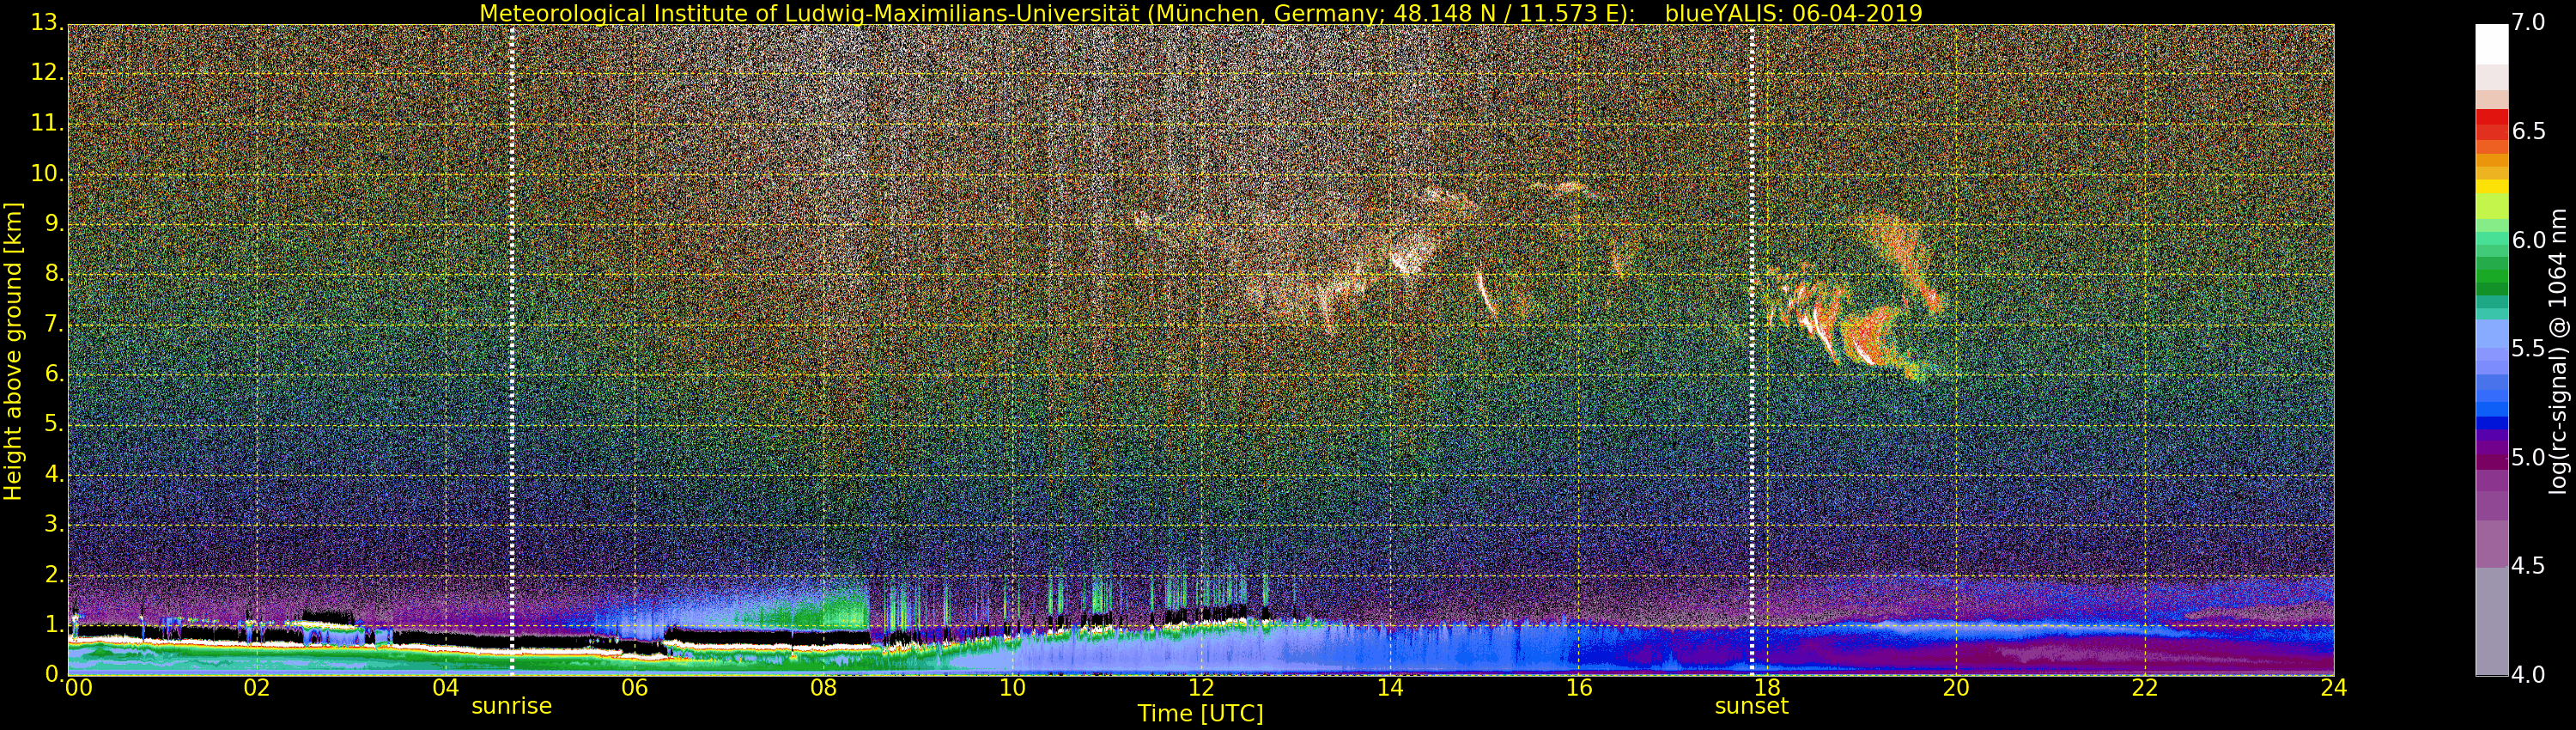Click the time tick label '20'
Screen dimensions: 2576x730
coord(1956,688)
